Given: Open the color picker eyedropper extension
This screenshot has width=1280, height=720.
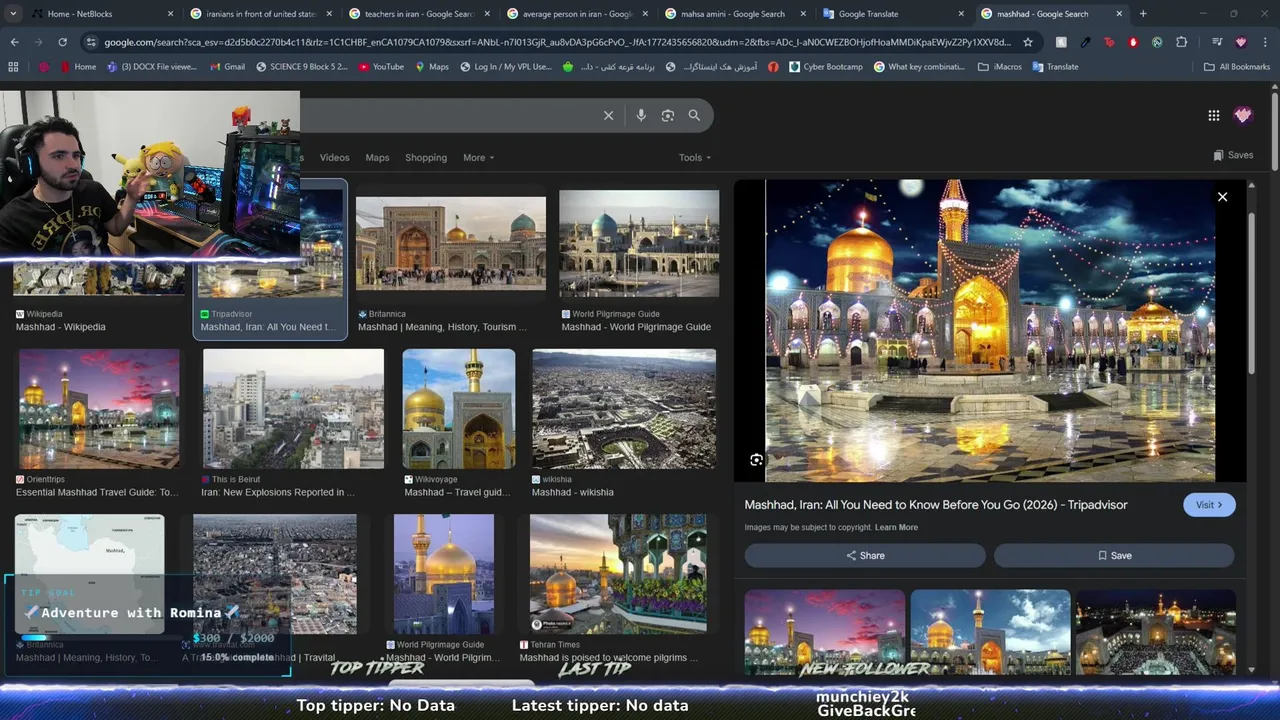Looking at the screenshot, I should (1085, 42).
